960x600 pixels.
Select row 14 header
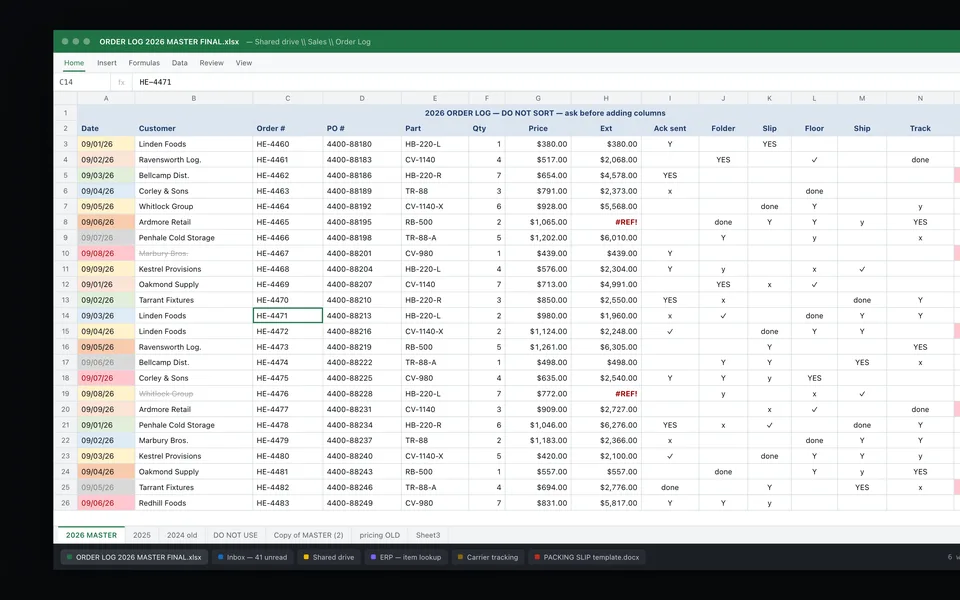click(x=66, y=316)
